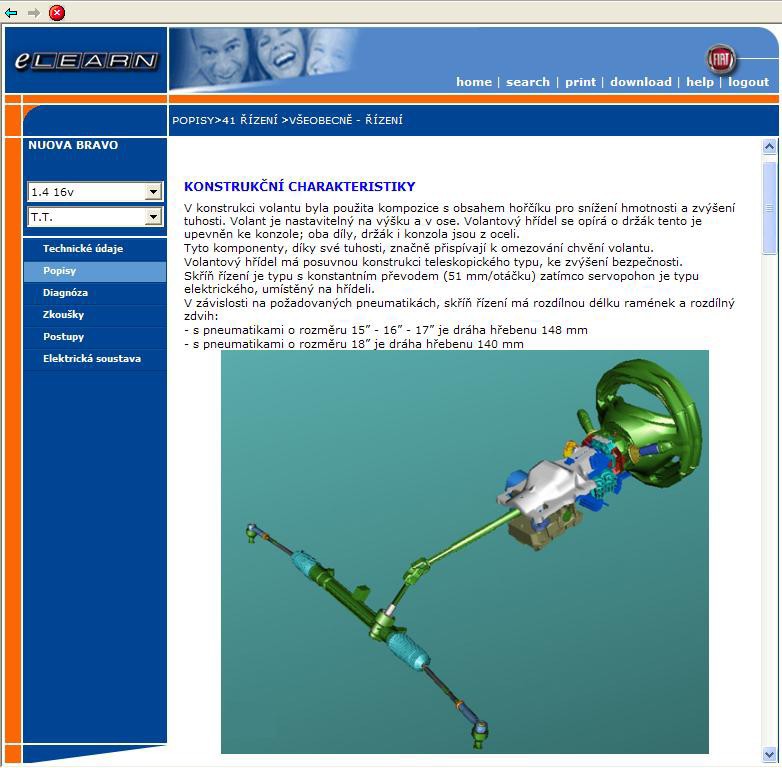Click the forward arrow icon

[x=34, y=13]
